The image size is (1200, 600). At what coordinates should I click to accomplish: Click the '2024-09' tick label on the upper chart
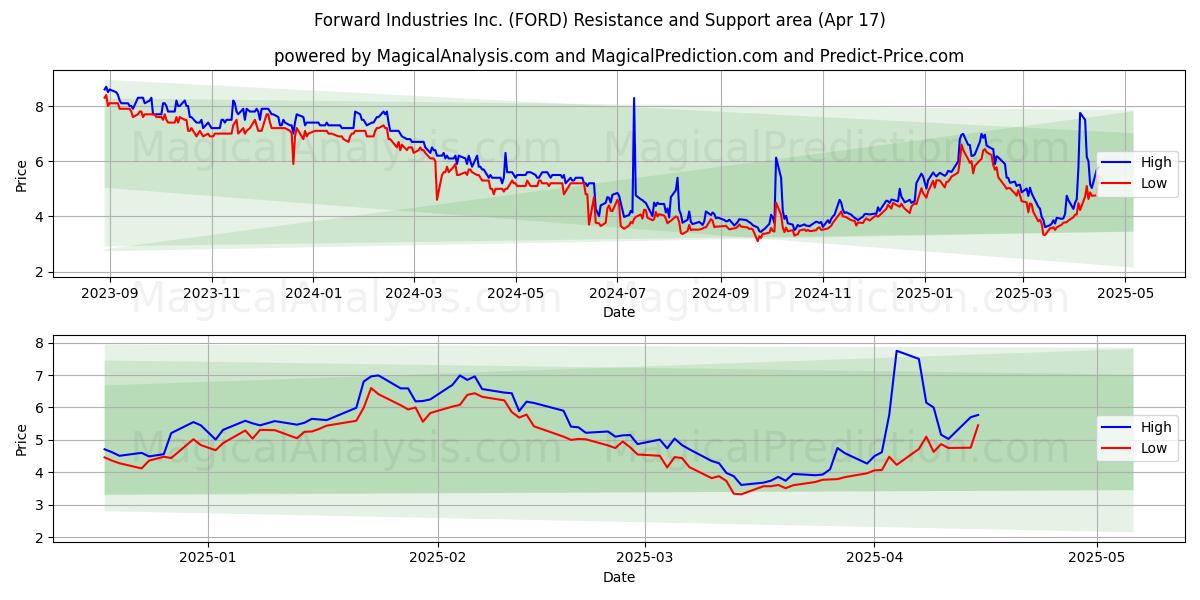(x=720, y=294)
